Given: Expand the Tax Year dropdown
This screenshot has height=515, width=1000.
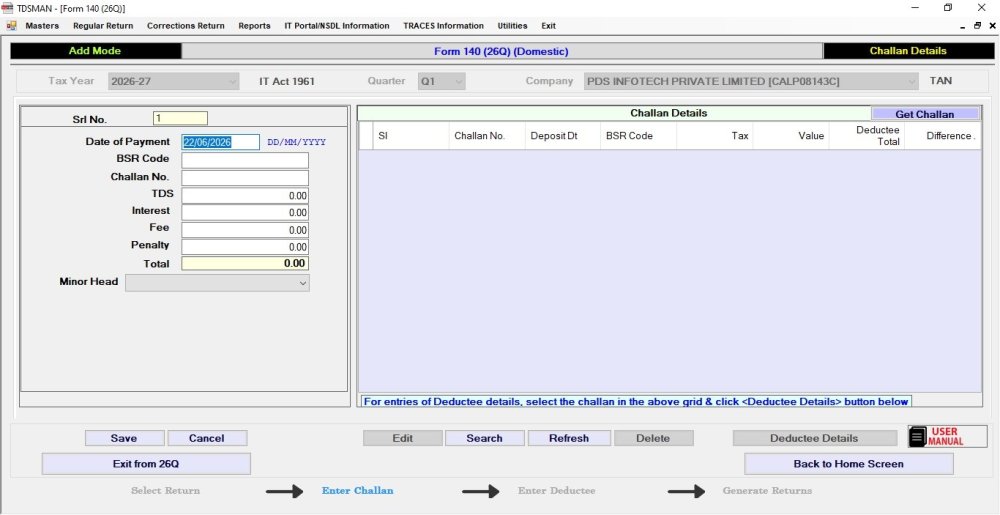Looking at the screenshot, I should pos(232,82).
